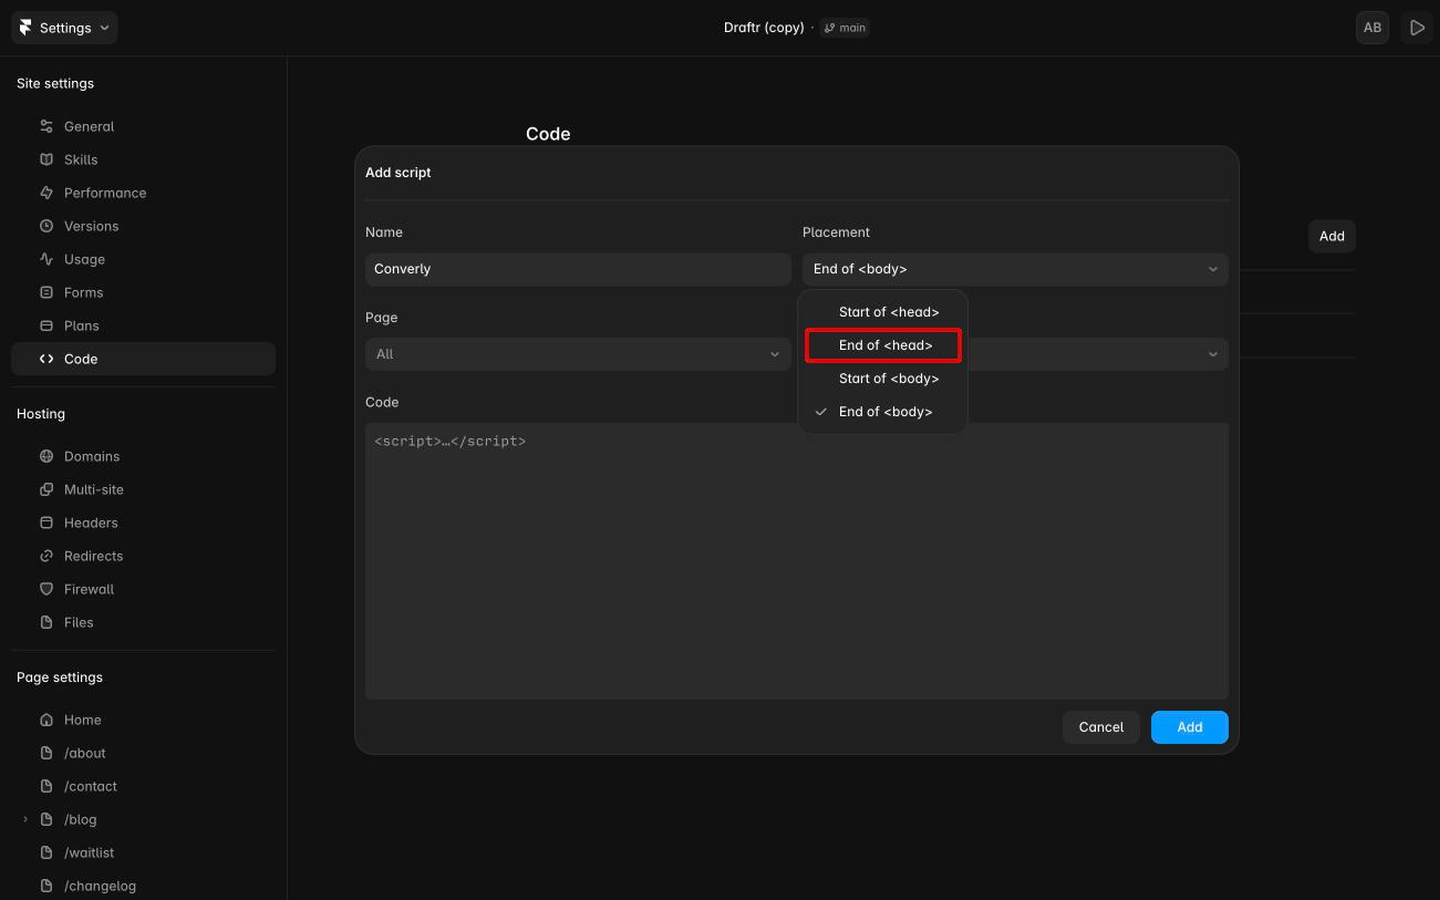This screenshot has height=900, width=1440.
Task: Select Start of <head> placement option
Action: pos(883,312)
